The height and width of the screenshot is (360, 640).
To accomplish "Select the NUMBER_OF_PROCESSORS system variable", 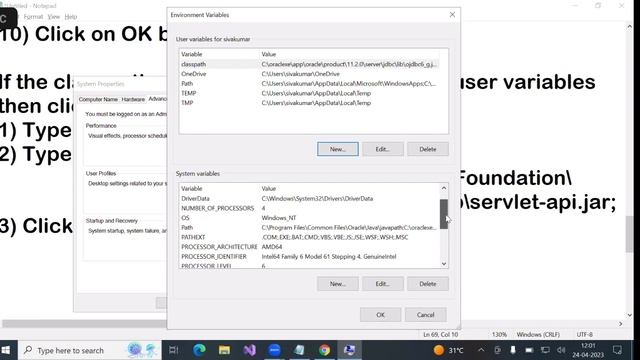I will click(x=309, y=208).
